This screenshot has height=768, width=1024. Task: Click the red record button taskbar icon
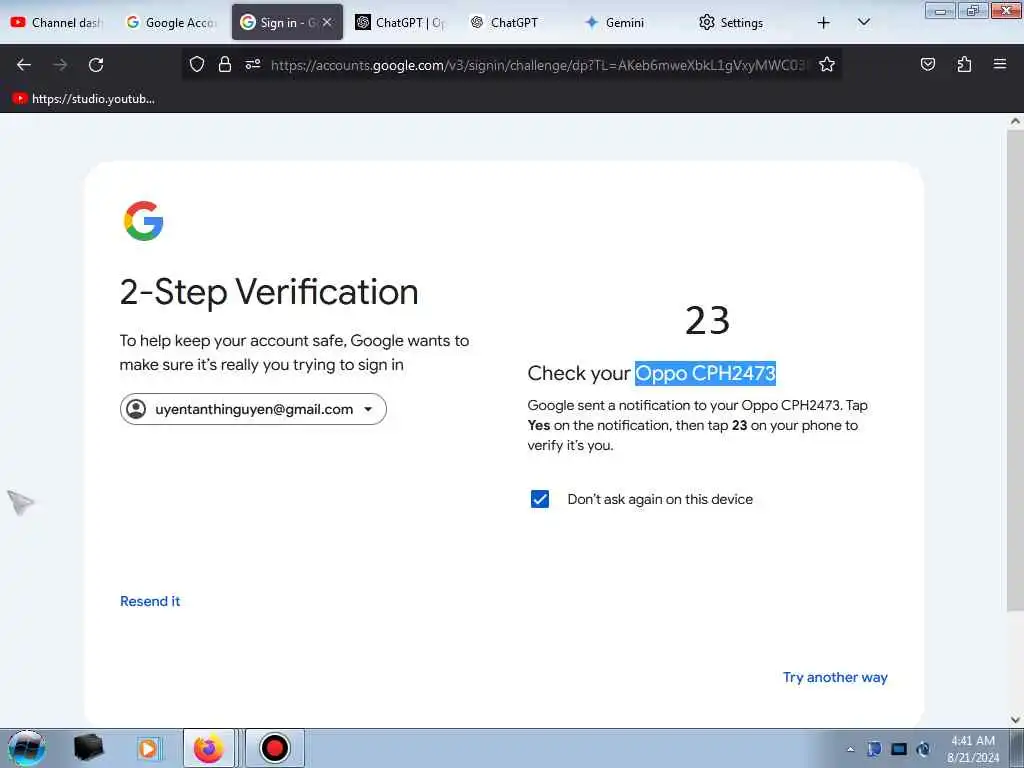[x=274, y=748]
